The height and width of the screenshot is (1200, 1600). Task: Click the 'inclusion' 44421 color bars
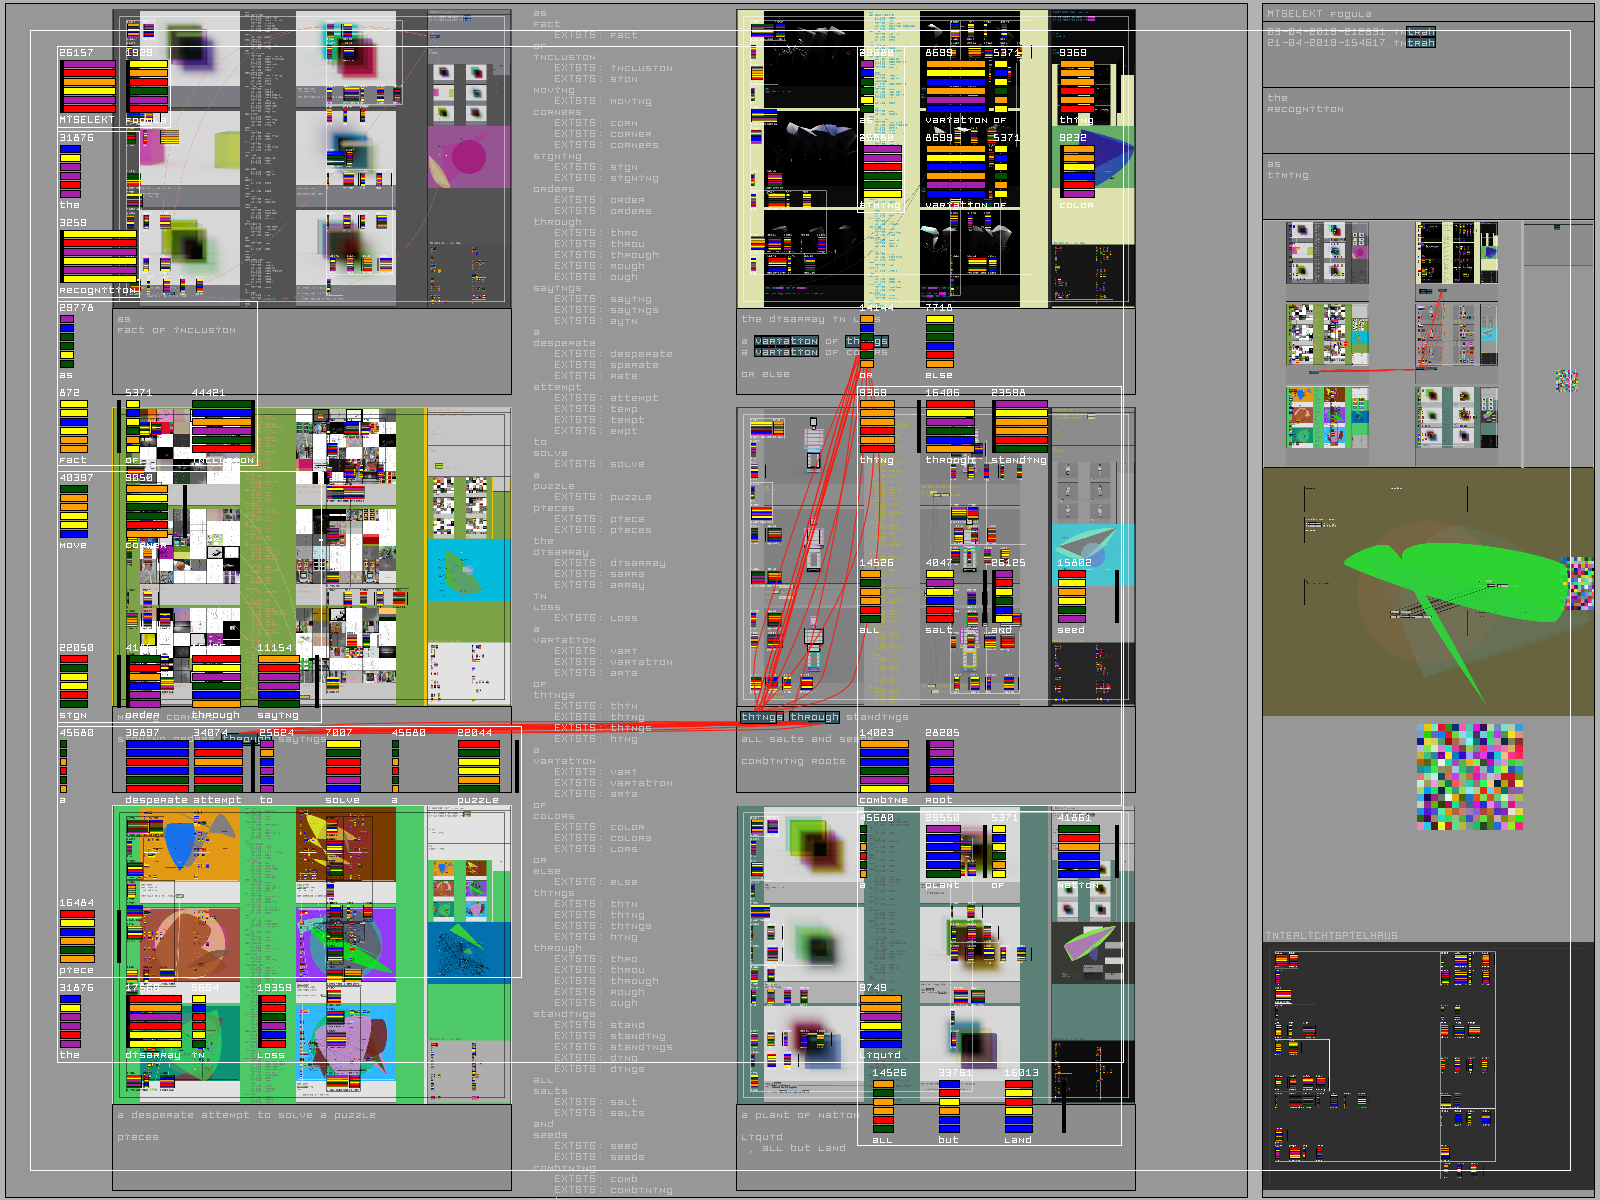(x=222, y=427)
